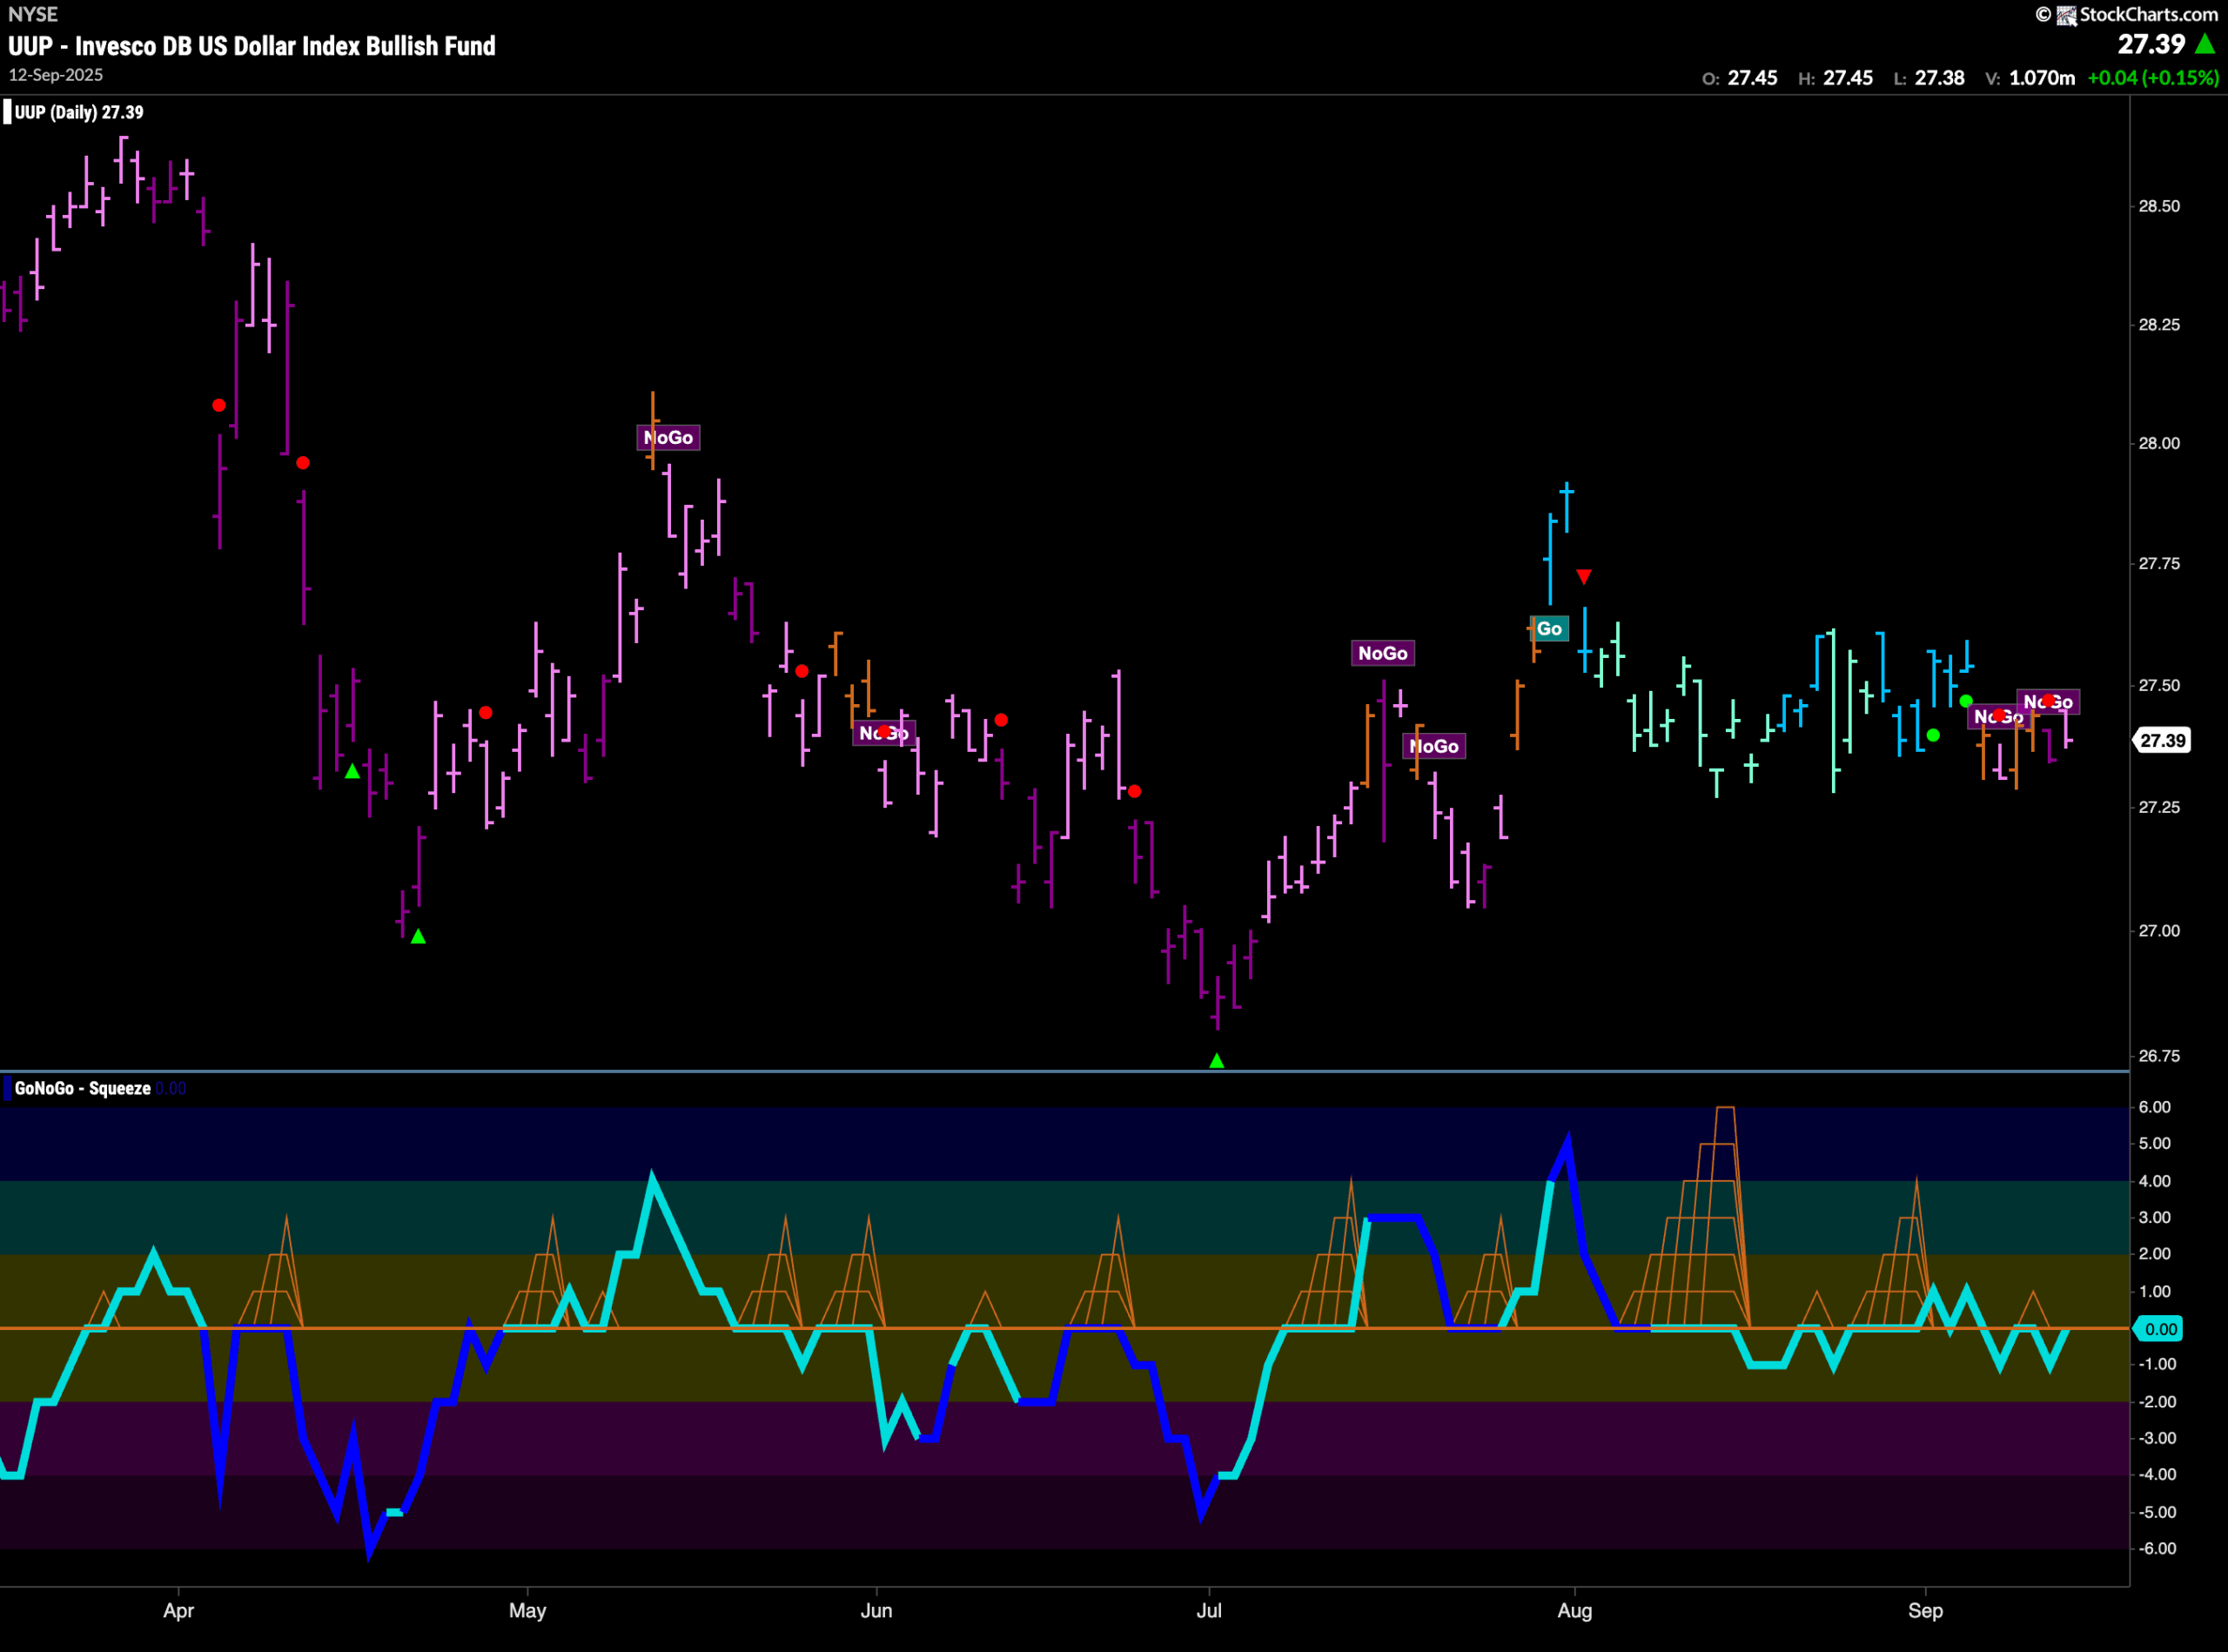Click the 28.25 price axis label
This screenshot has width=2228, height=1652.
pyautogui.click(x=2159, y=324)
